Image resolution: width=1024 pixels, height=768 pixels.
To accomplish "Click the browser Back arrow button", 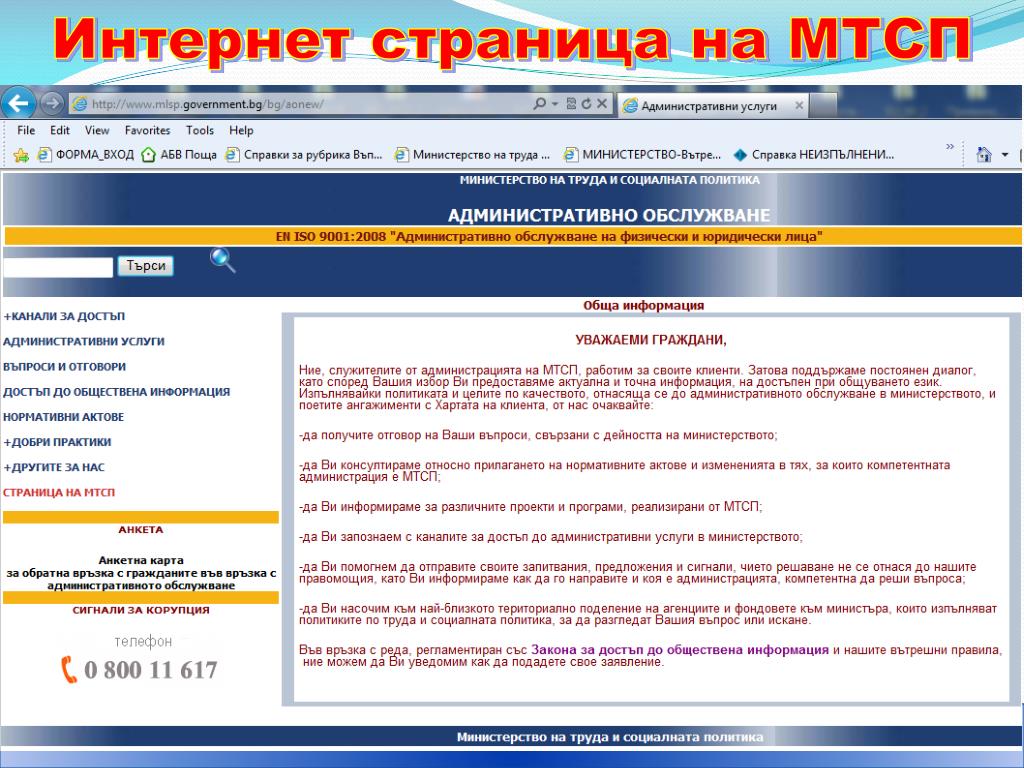I will point(18,103).
